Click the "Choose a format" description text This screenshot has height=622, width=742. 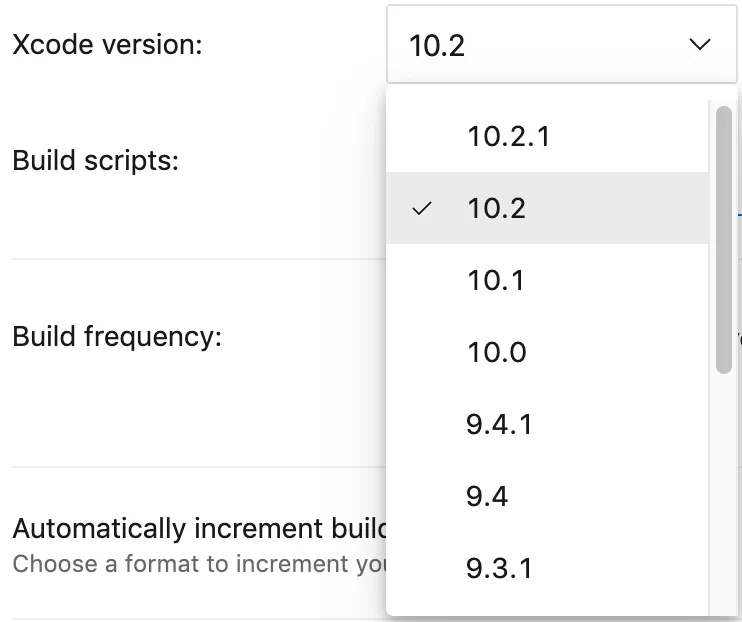click(x=198, y=564)
